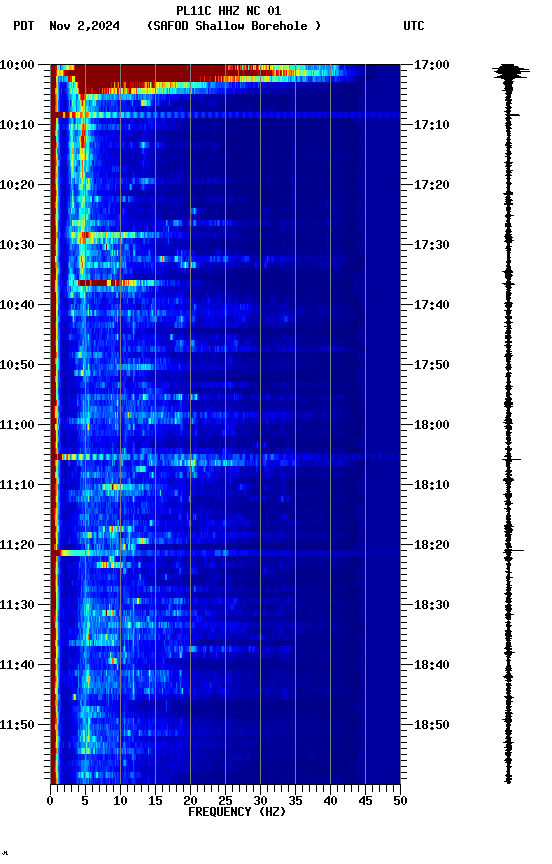This screenshot has height=864, width=552.
Task: Click the 10:50 PDT time label
Action: [17, 365]
